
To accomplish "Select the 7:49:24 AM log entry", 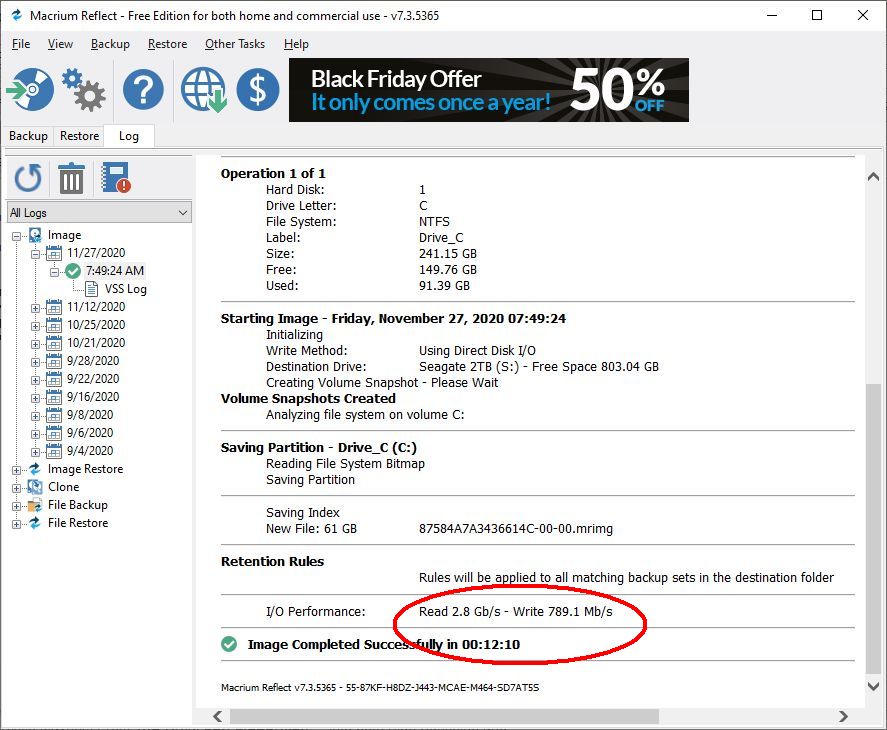I will [x=114, y=271].
